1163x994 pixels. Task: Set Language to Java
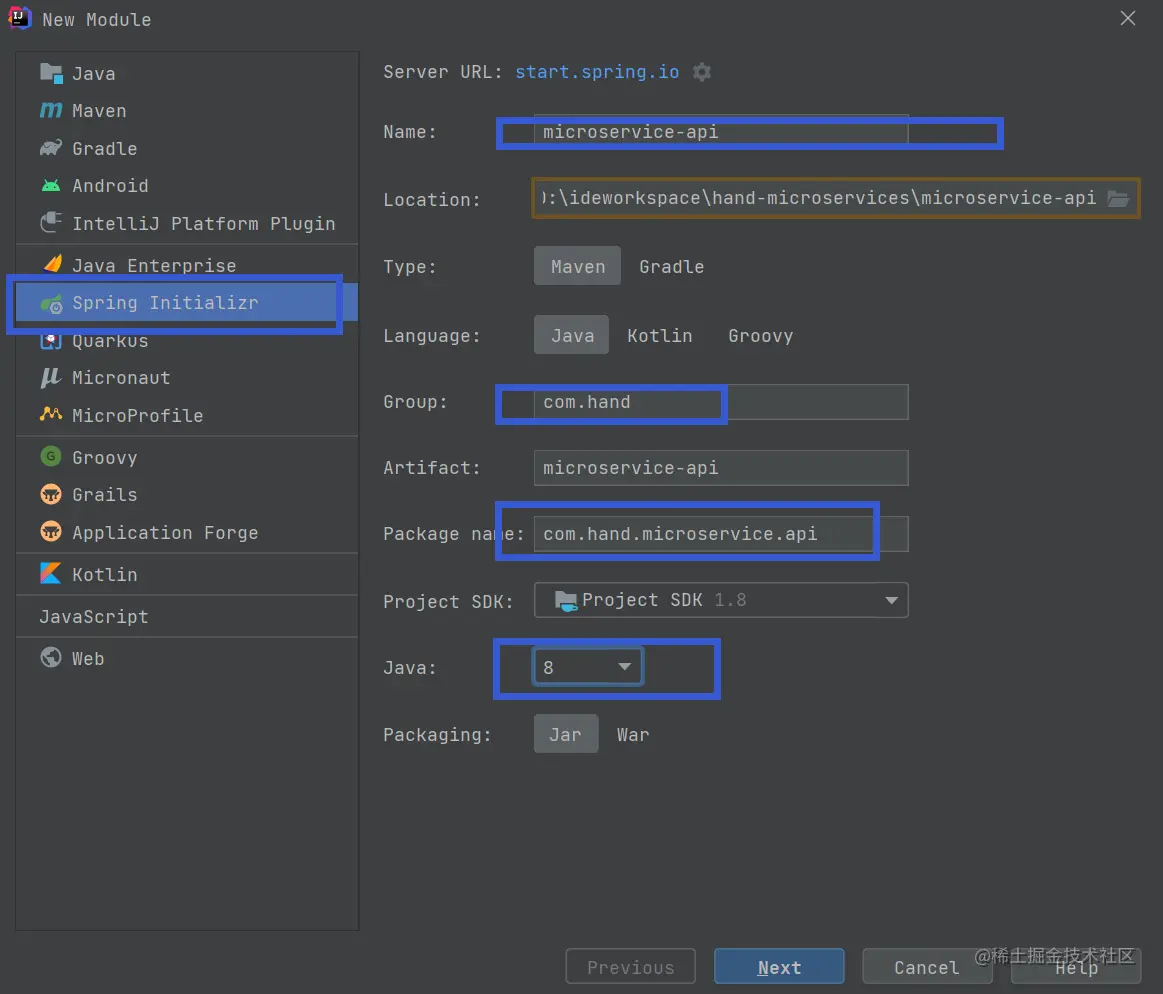[572, 335]
